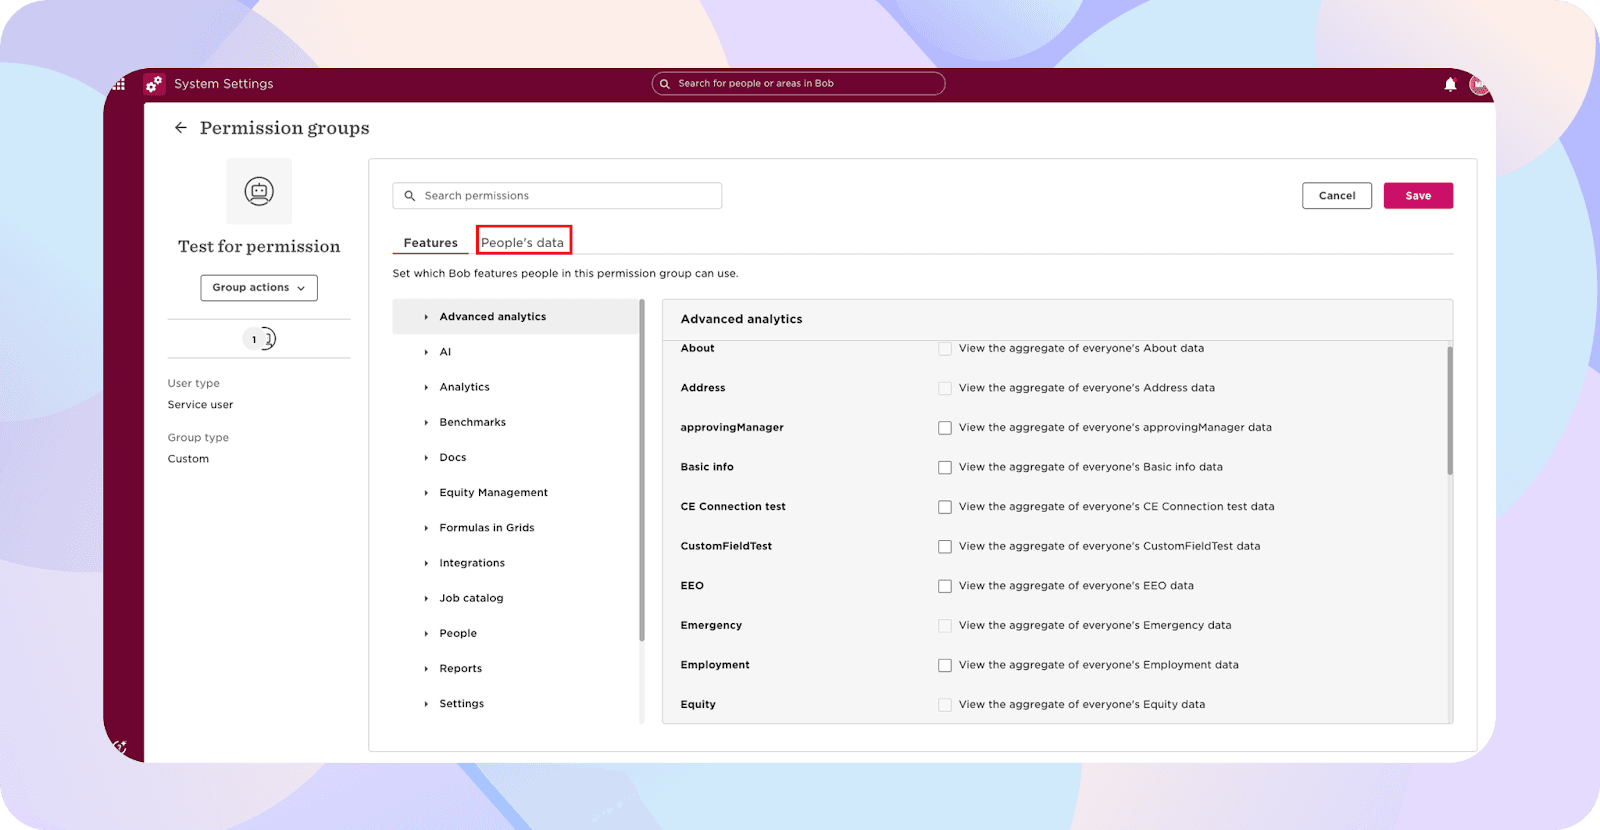Check the Basic info aggregate data box
1600x830 pixels.
945,467
